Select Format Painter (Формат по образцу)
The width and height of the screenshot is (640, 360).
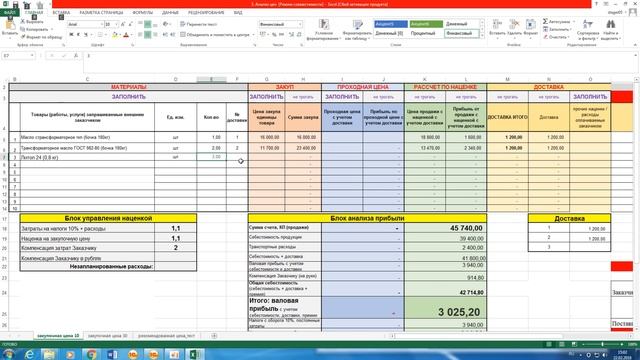(41, 37)
